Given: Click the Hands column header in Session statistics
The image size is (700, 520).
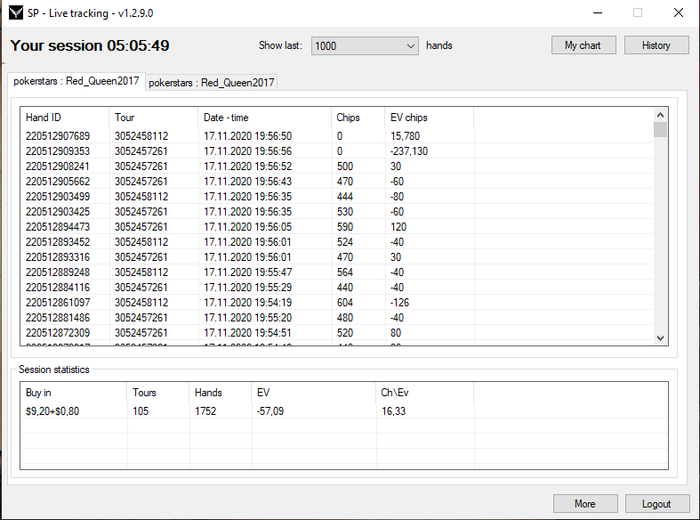Looking at the screenshot, I should coord(221,392).
